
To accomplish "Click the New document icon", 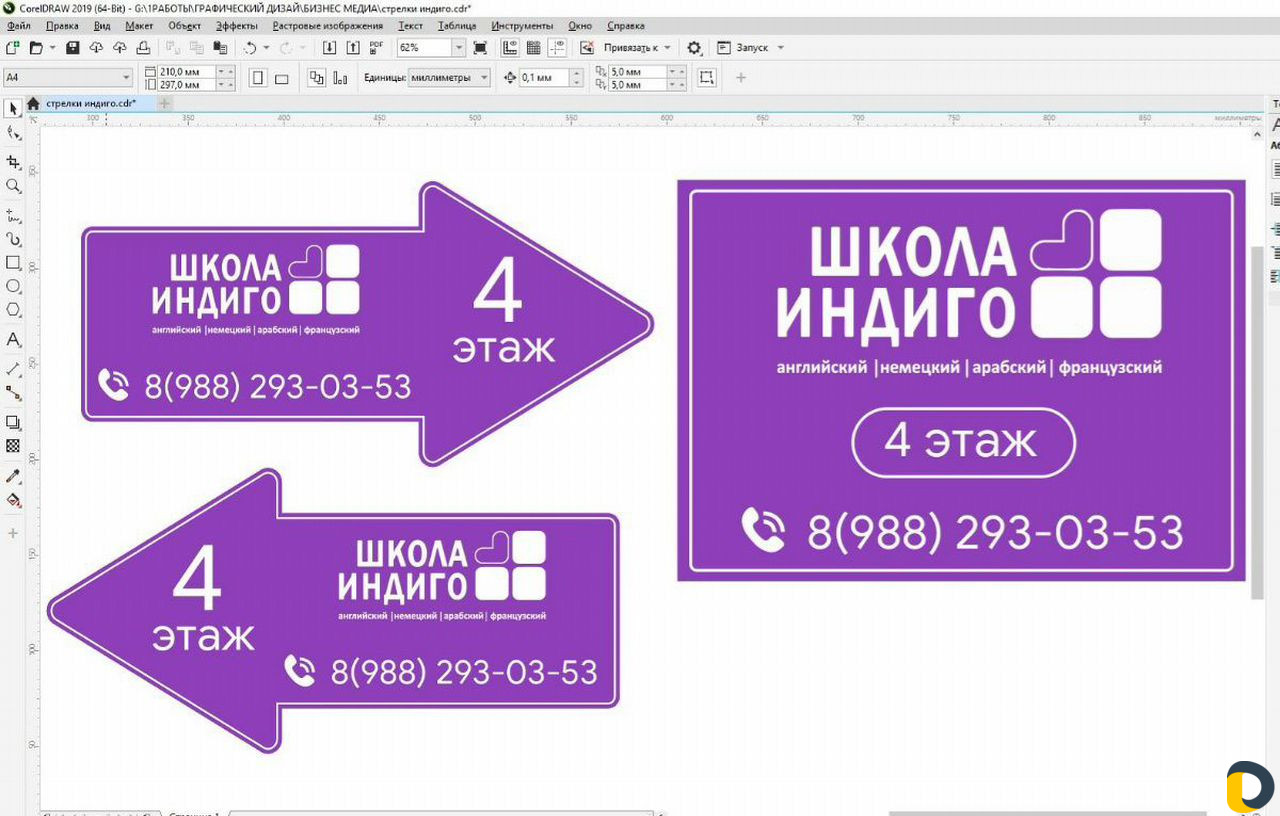I will 12,47.
